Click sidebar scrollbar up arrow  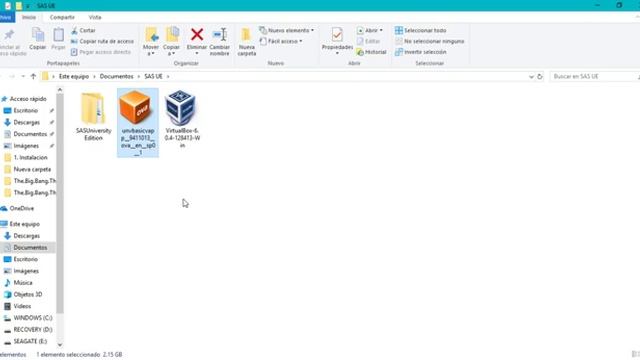[60, 90]
